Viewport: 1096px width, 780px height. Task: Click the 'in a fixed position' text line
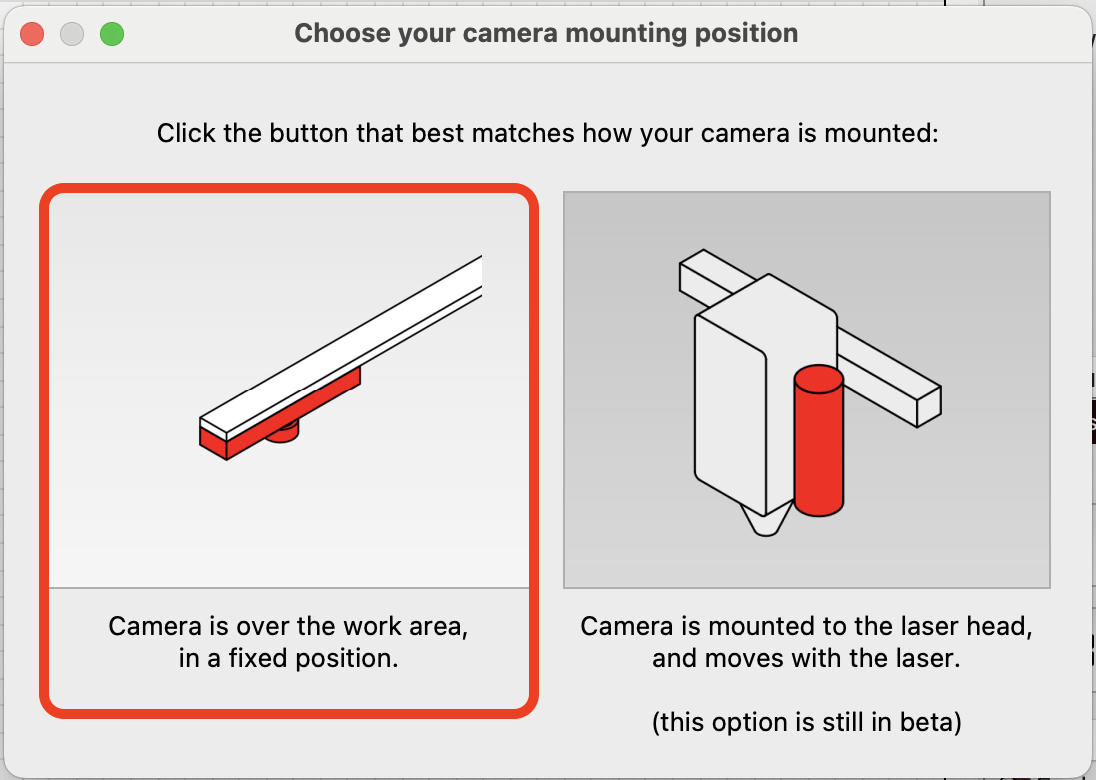coord(288,658)
